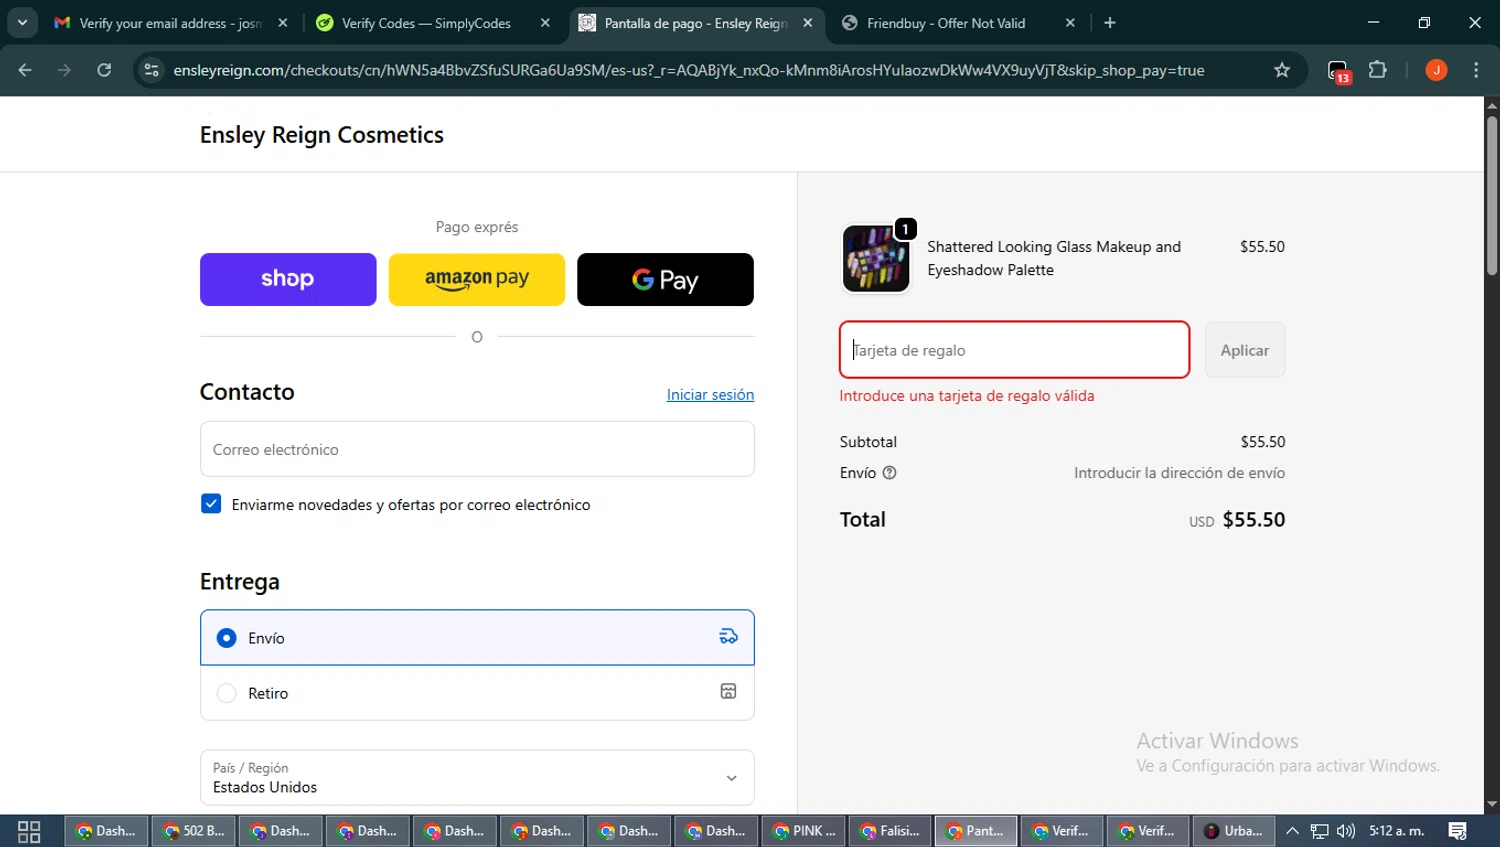This screenshot has width=1500, height=847.
Task: Pay with the Shop Pay button
Action: click(x=288, y=279)
